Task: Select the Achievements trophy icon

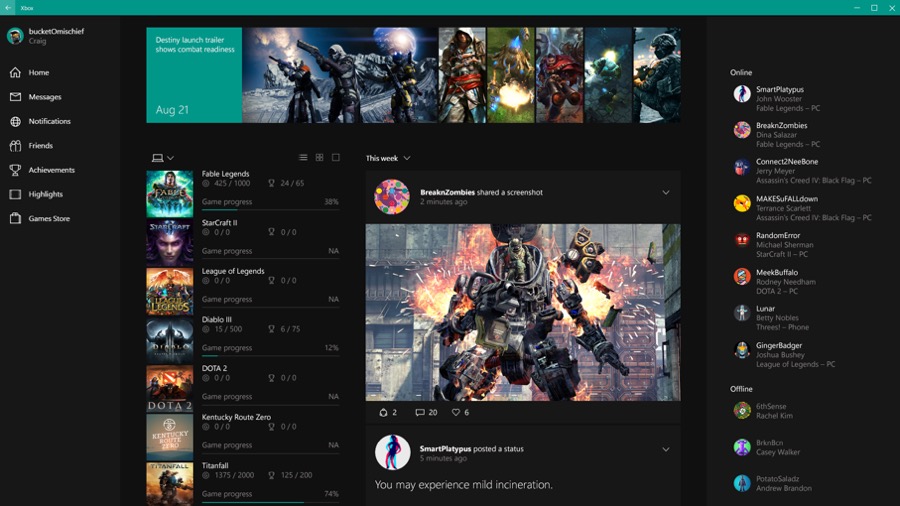Action: [15, 170]
